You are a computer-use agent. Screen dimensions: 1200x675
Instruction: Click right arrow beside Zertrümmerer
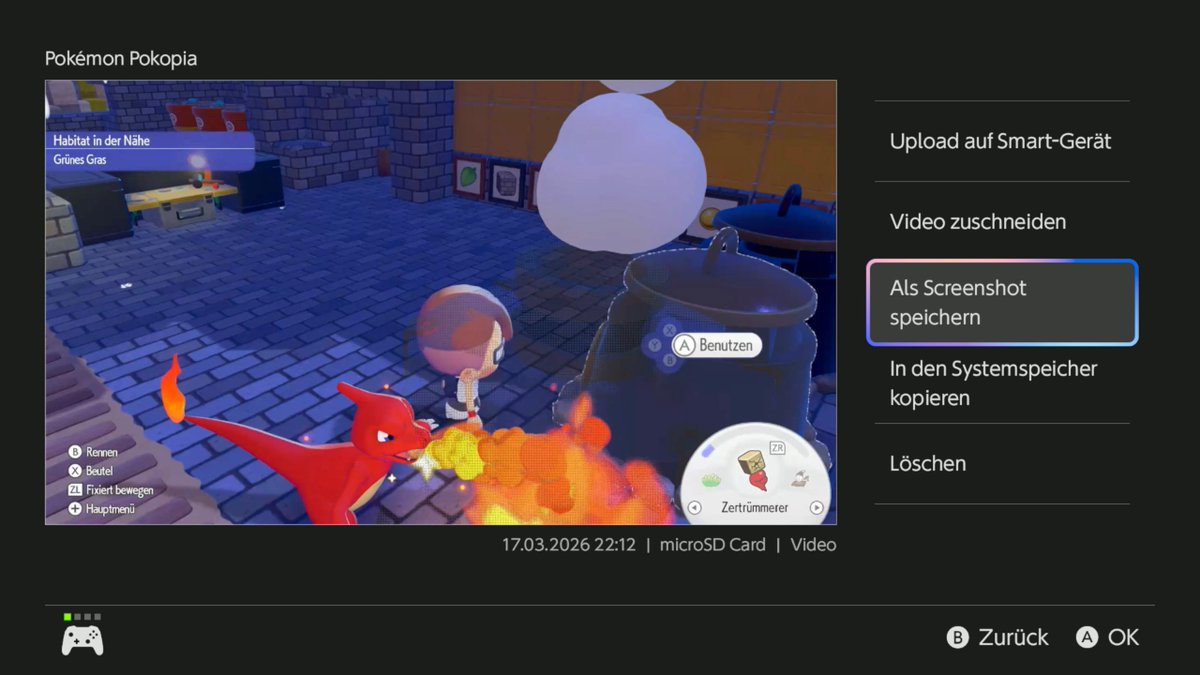click(x=816, y=508)
